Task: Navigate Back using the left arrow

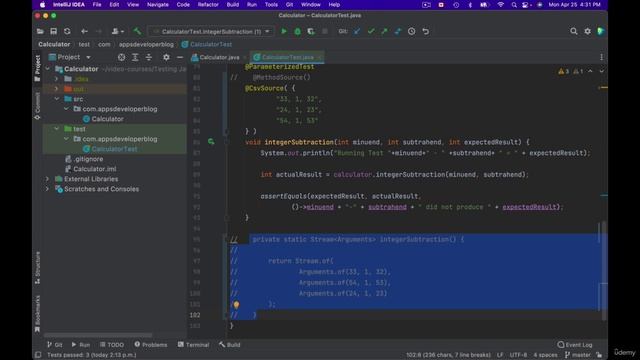Action: point(84,31)
